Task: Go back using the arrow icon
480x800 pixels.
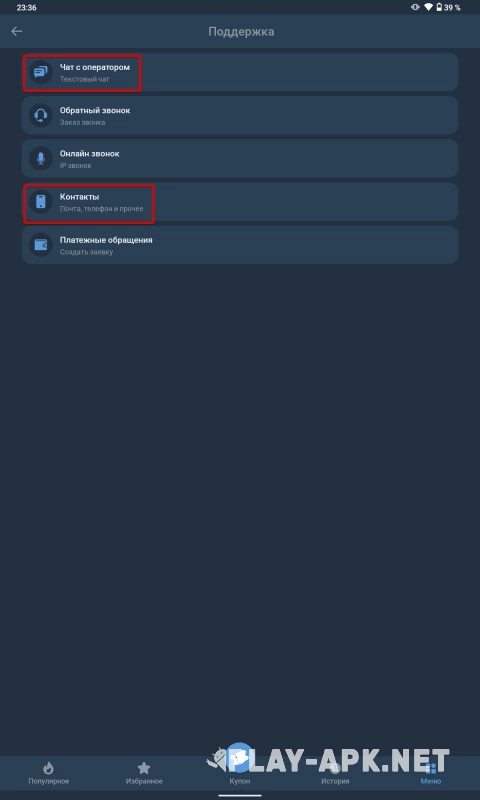Action: [17, 32]
